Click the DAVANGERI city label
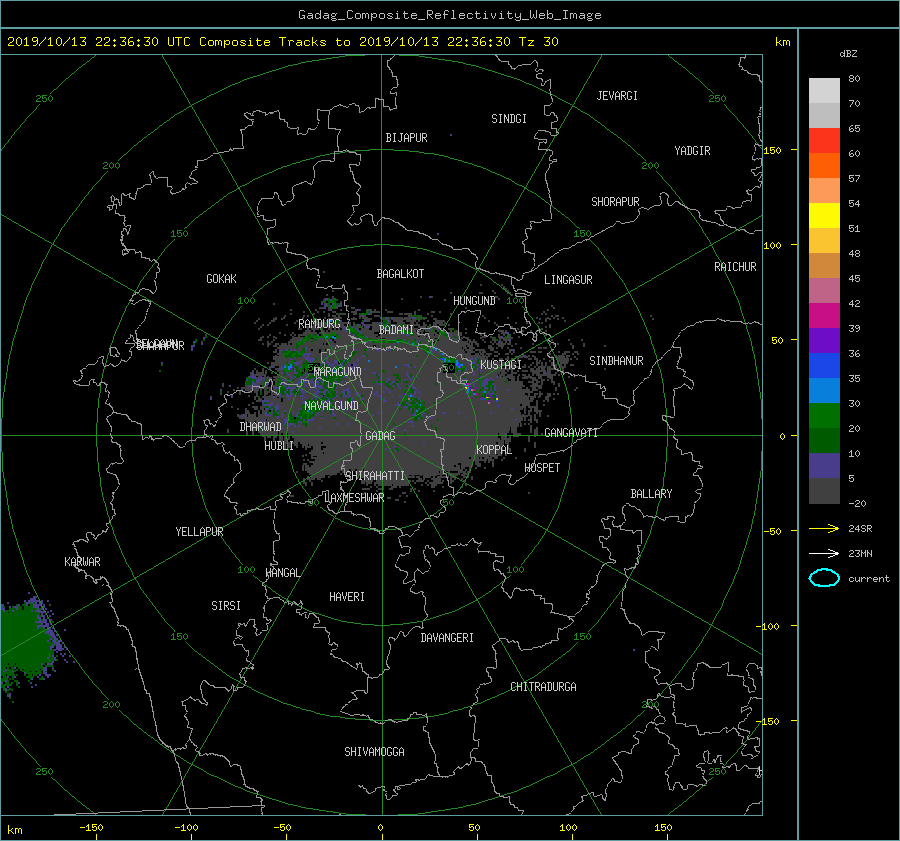 click(x=447, y=638)
